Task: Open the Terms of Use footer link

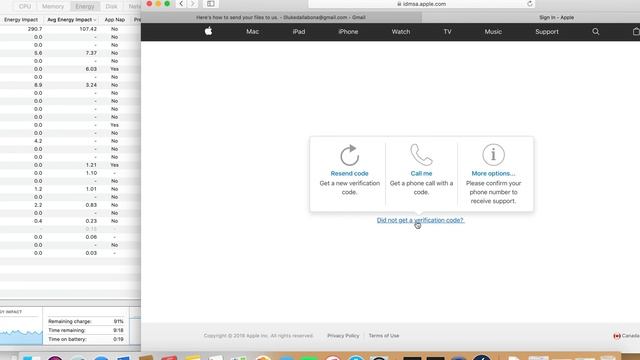Action: click(x=384, y=336)
